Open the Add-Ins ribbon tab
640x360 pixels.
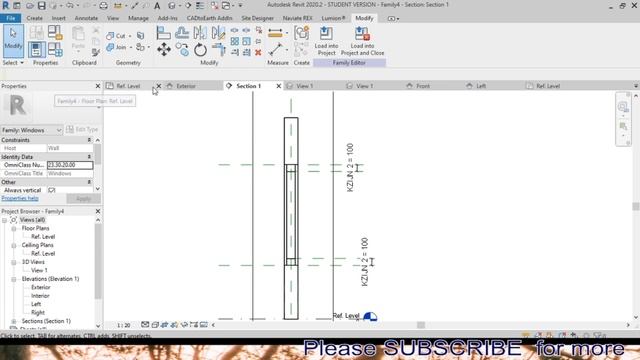[x=167, y=18]
